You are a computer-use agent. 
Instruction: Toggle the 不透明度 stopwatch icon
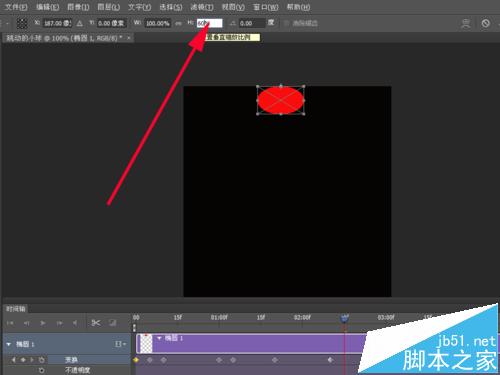(x=41, y=370)
